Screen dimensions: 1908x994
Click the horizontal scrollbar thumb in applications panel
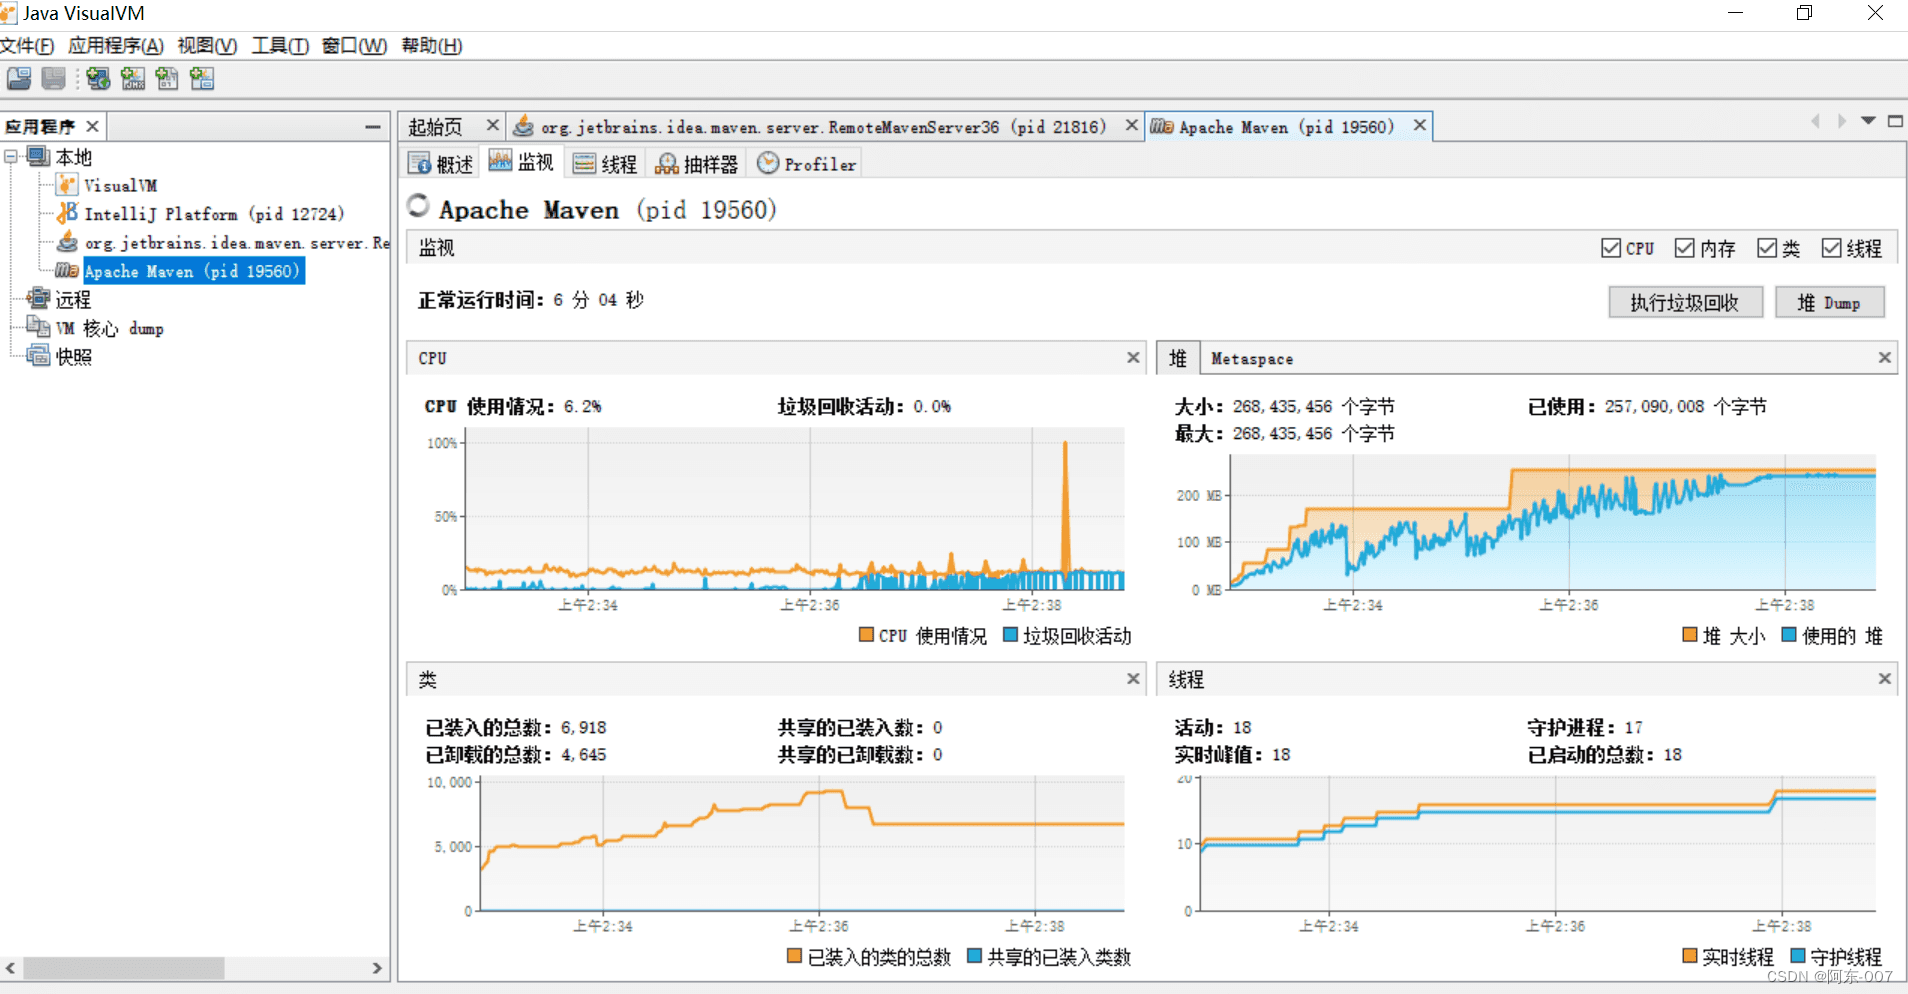pos(124,968)
